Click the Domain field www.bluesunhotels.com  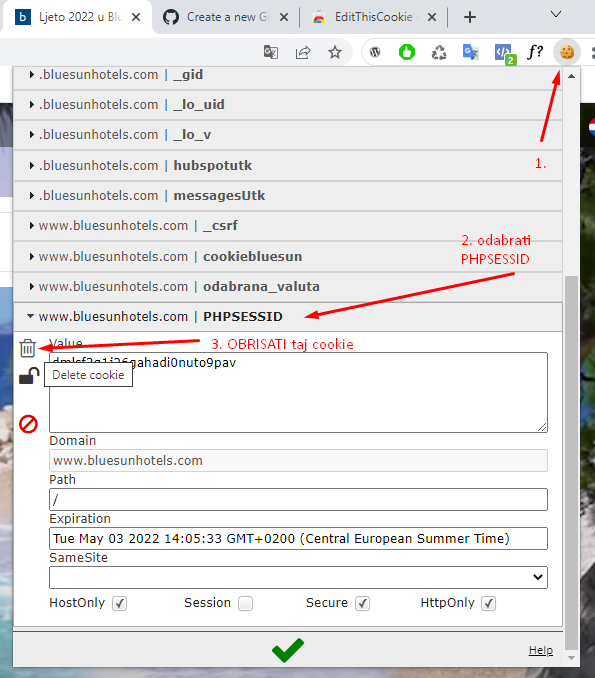[x=298, y=461]
